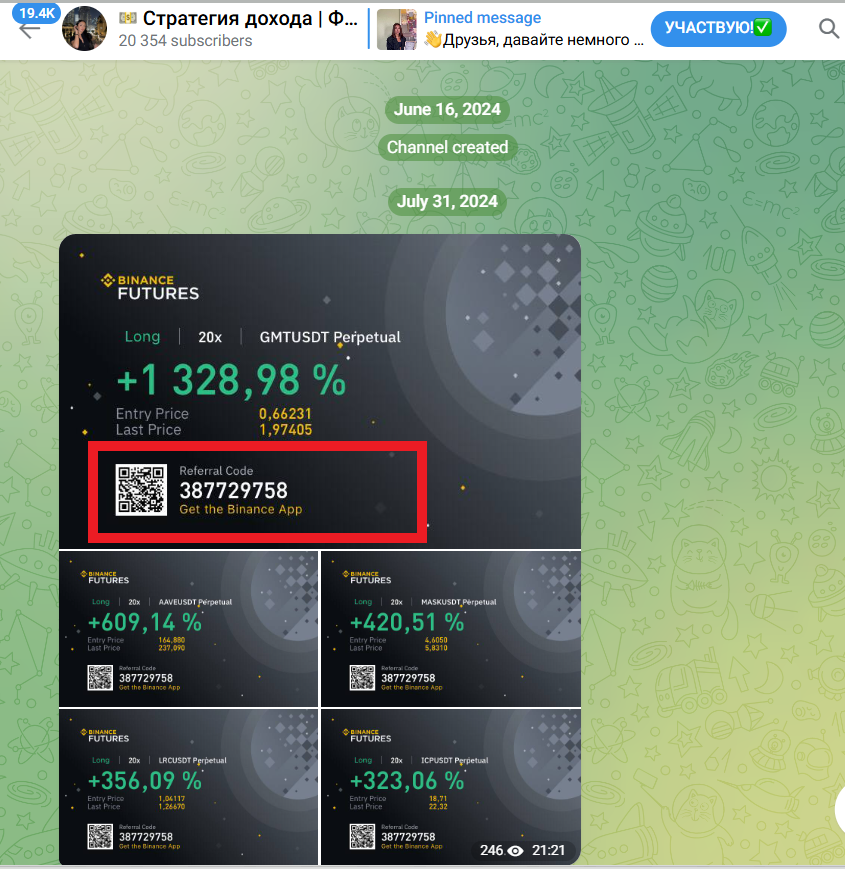Open the LRCUSDT +356,09 % image
Image resolution: width=845 pixels, height=869 pixels.
[188, 787]
